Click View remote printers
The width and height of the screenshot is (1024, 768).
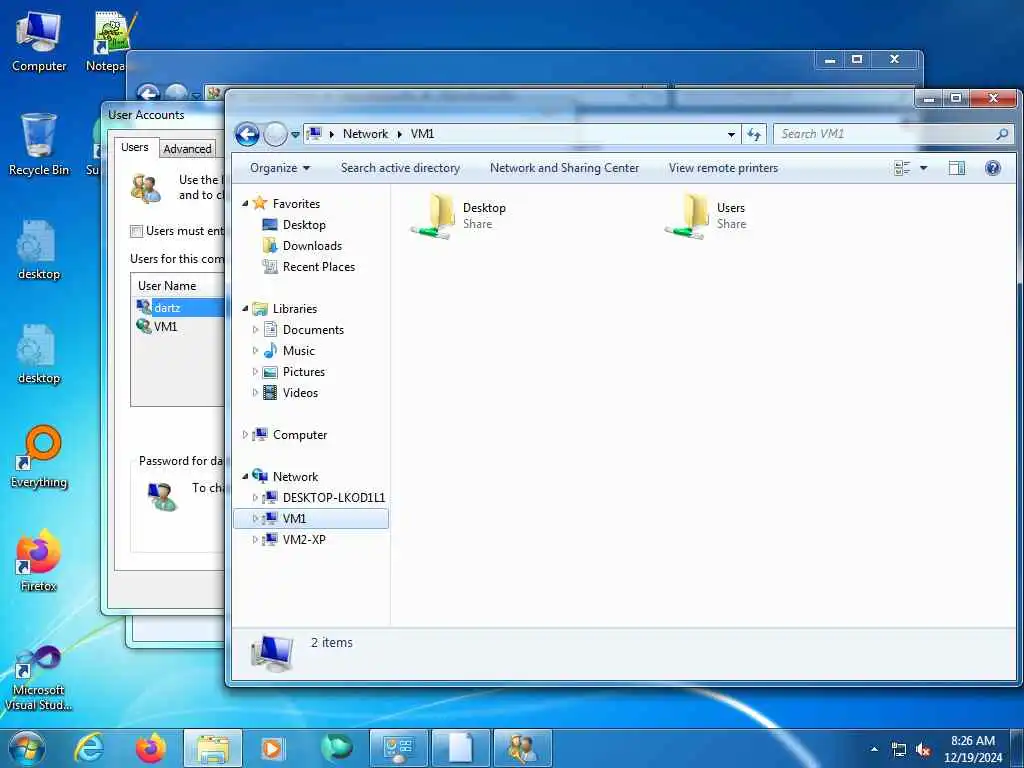click(x=723, y=168)
